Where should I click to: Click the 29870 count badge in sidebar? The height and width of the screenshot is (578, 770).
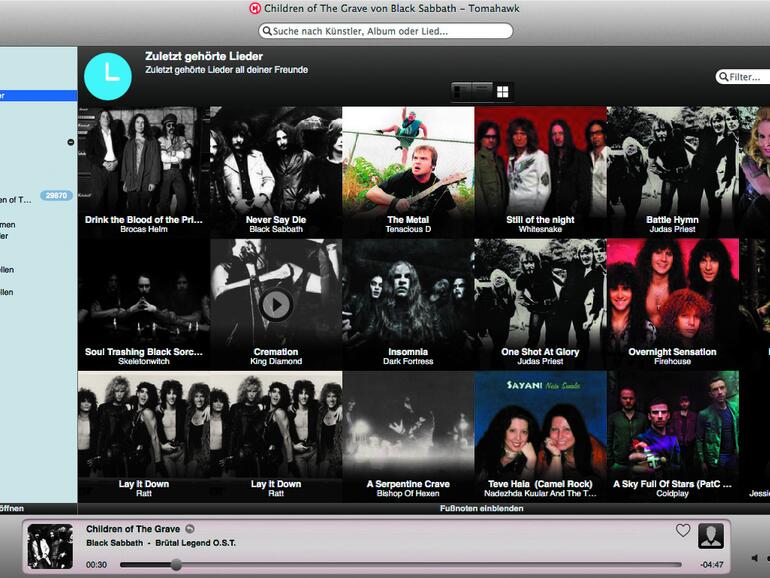[x=56, y=195]
